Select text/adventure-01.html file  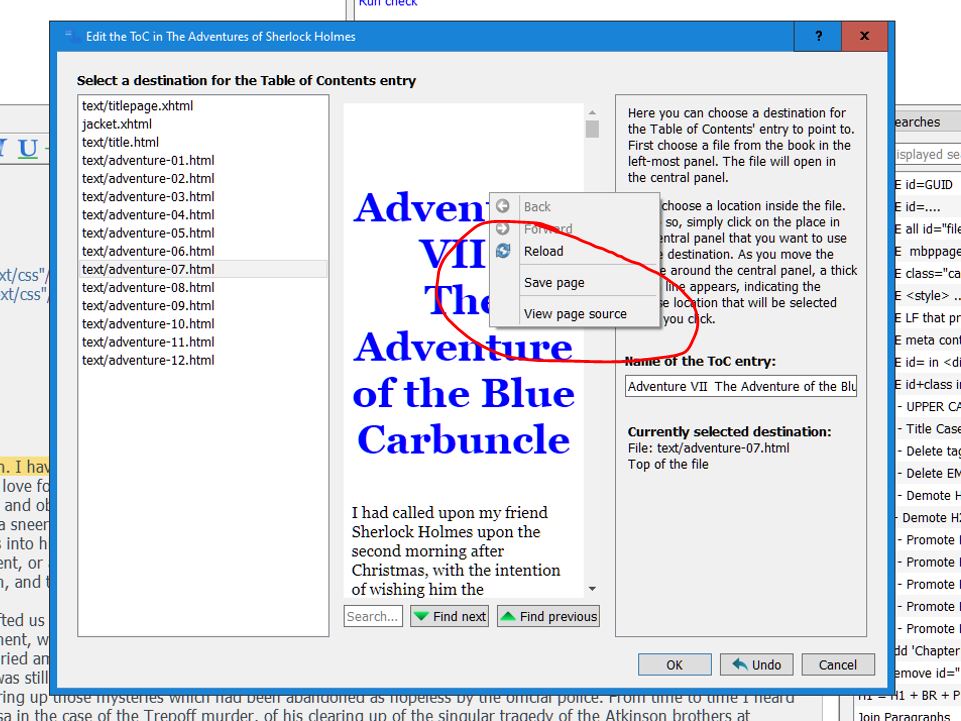(203, 160)
